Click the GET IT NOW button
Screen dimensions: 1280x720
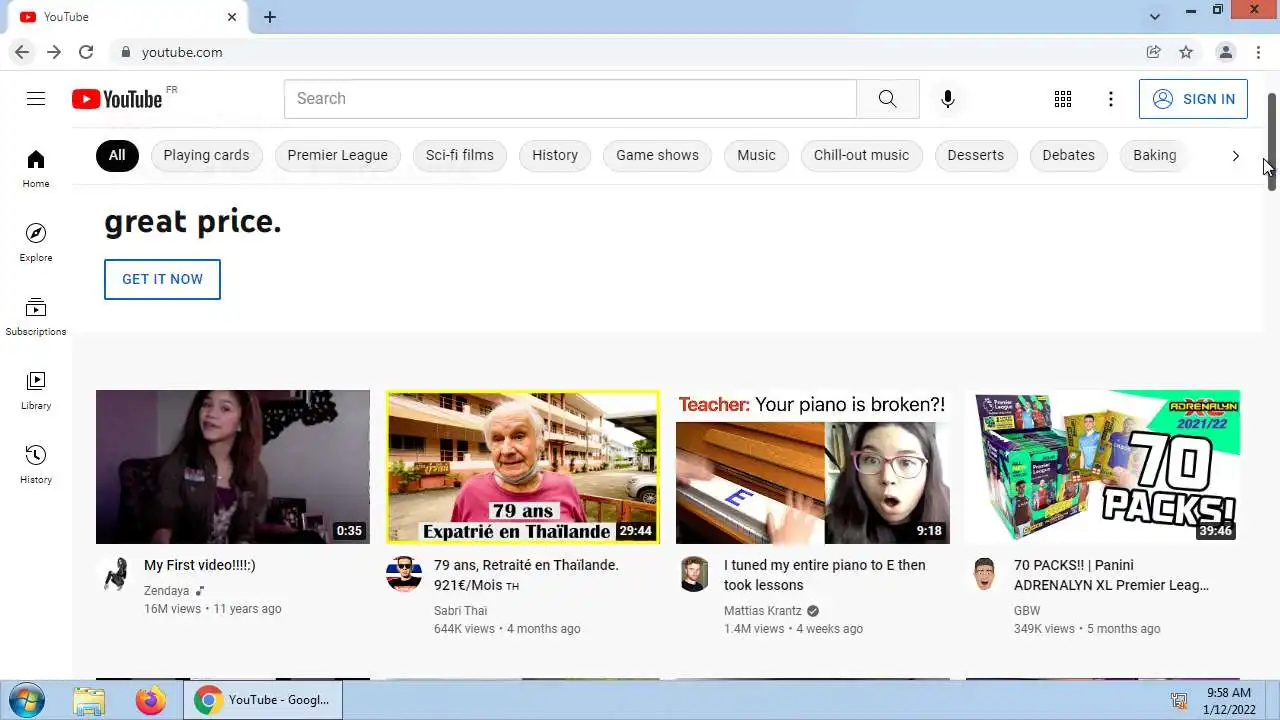(162, 279)
